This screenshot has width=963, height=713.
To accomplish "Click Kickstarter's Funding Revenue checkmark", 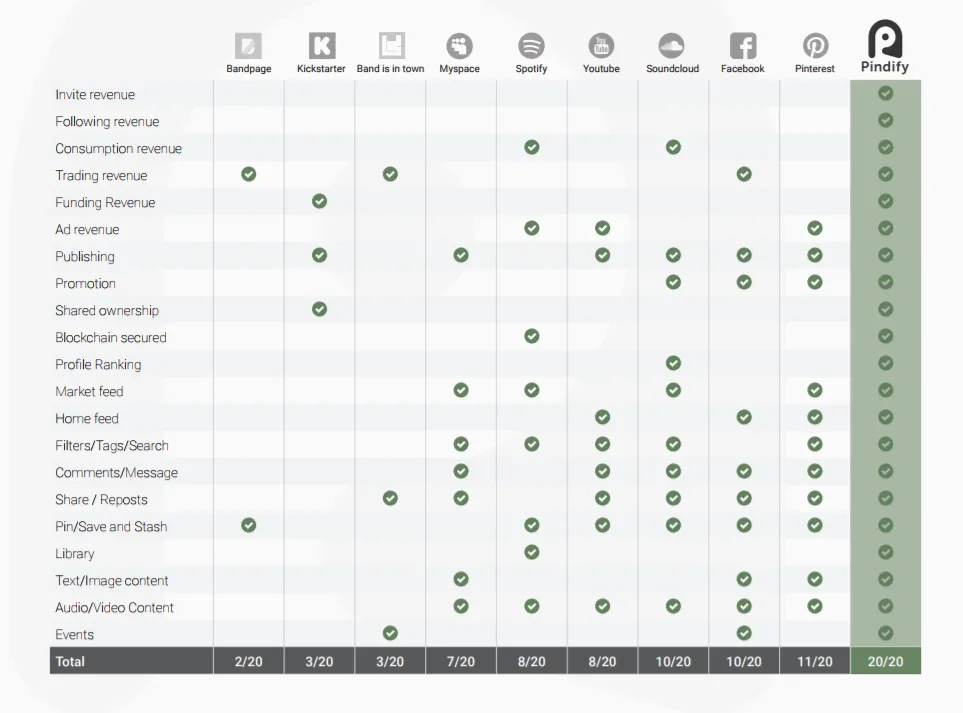I will click(319, 201).
